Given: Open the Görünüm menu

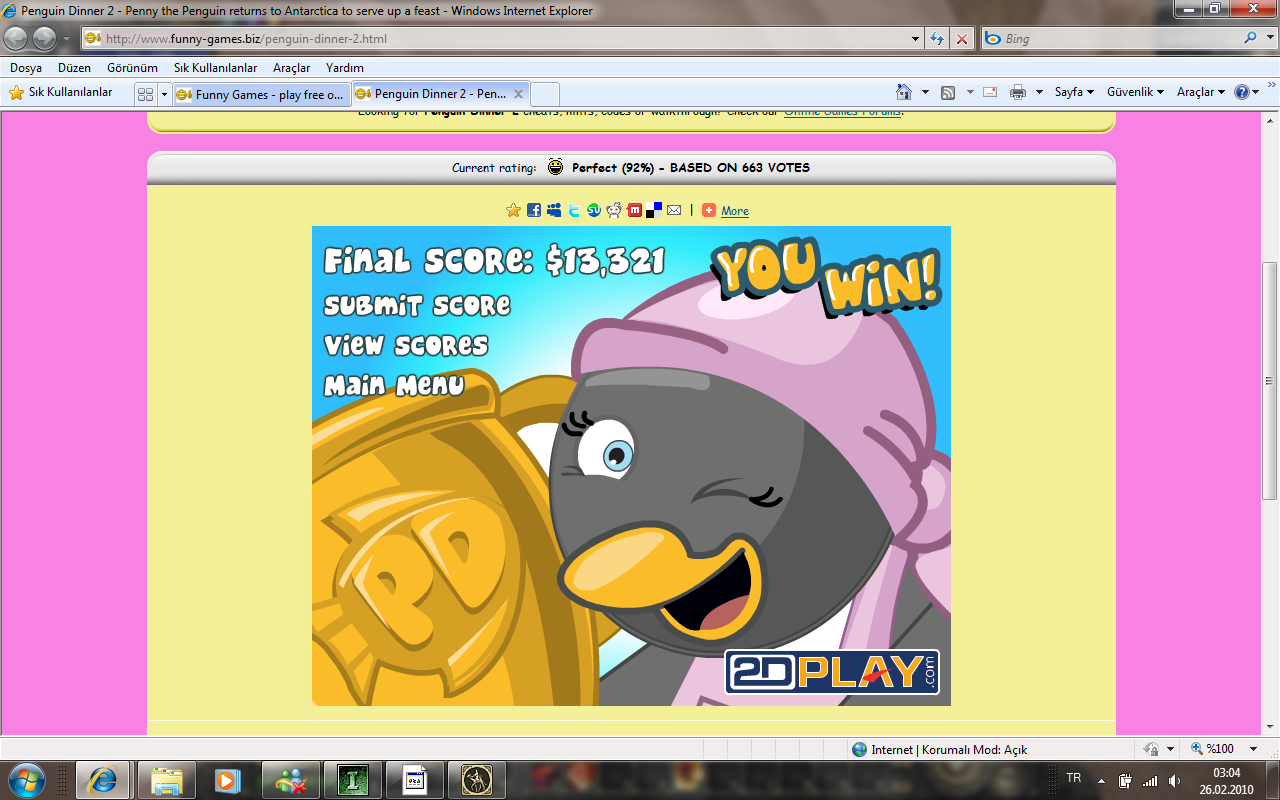Looking at the screenshot, I should pyautogui.click(x=132, y=68).
